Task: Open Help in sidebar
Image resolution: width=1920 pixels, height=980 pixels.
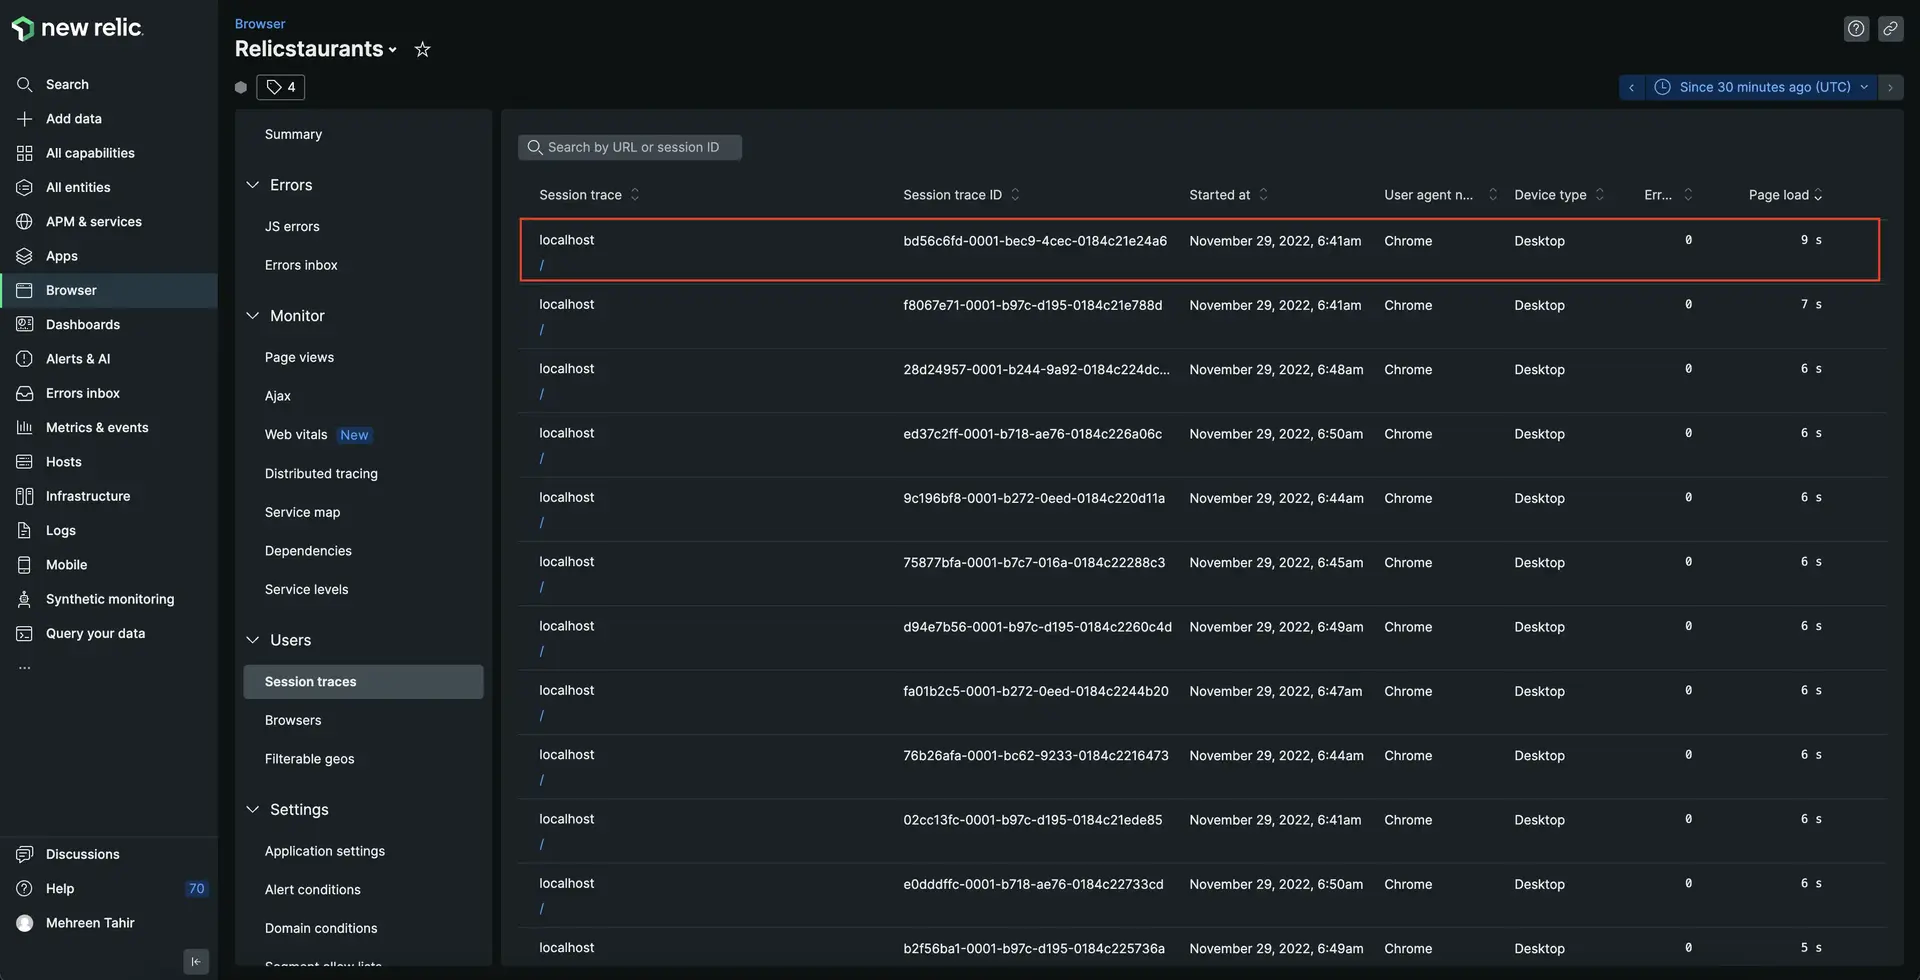Action: coord(60,888)
